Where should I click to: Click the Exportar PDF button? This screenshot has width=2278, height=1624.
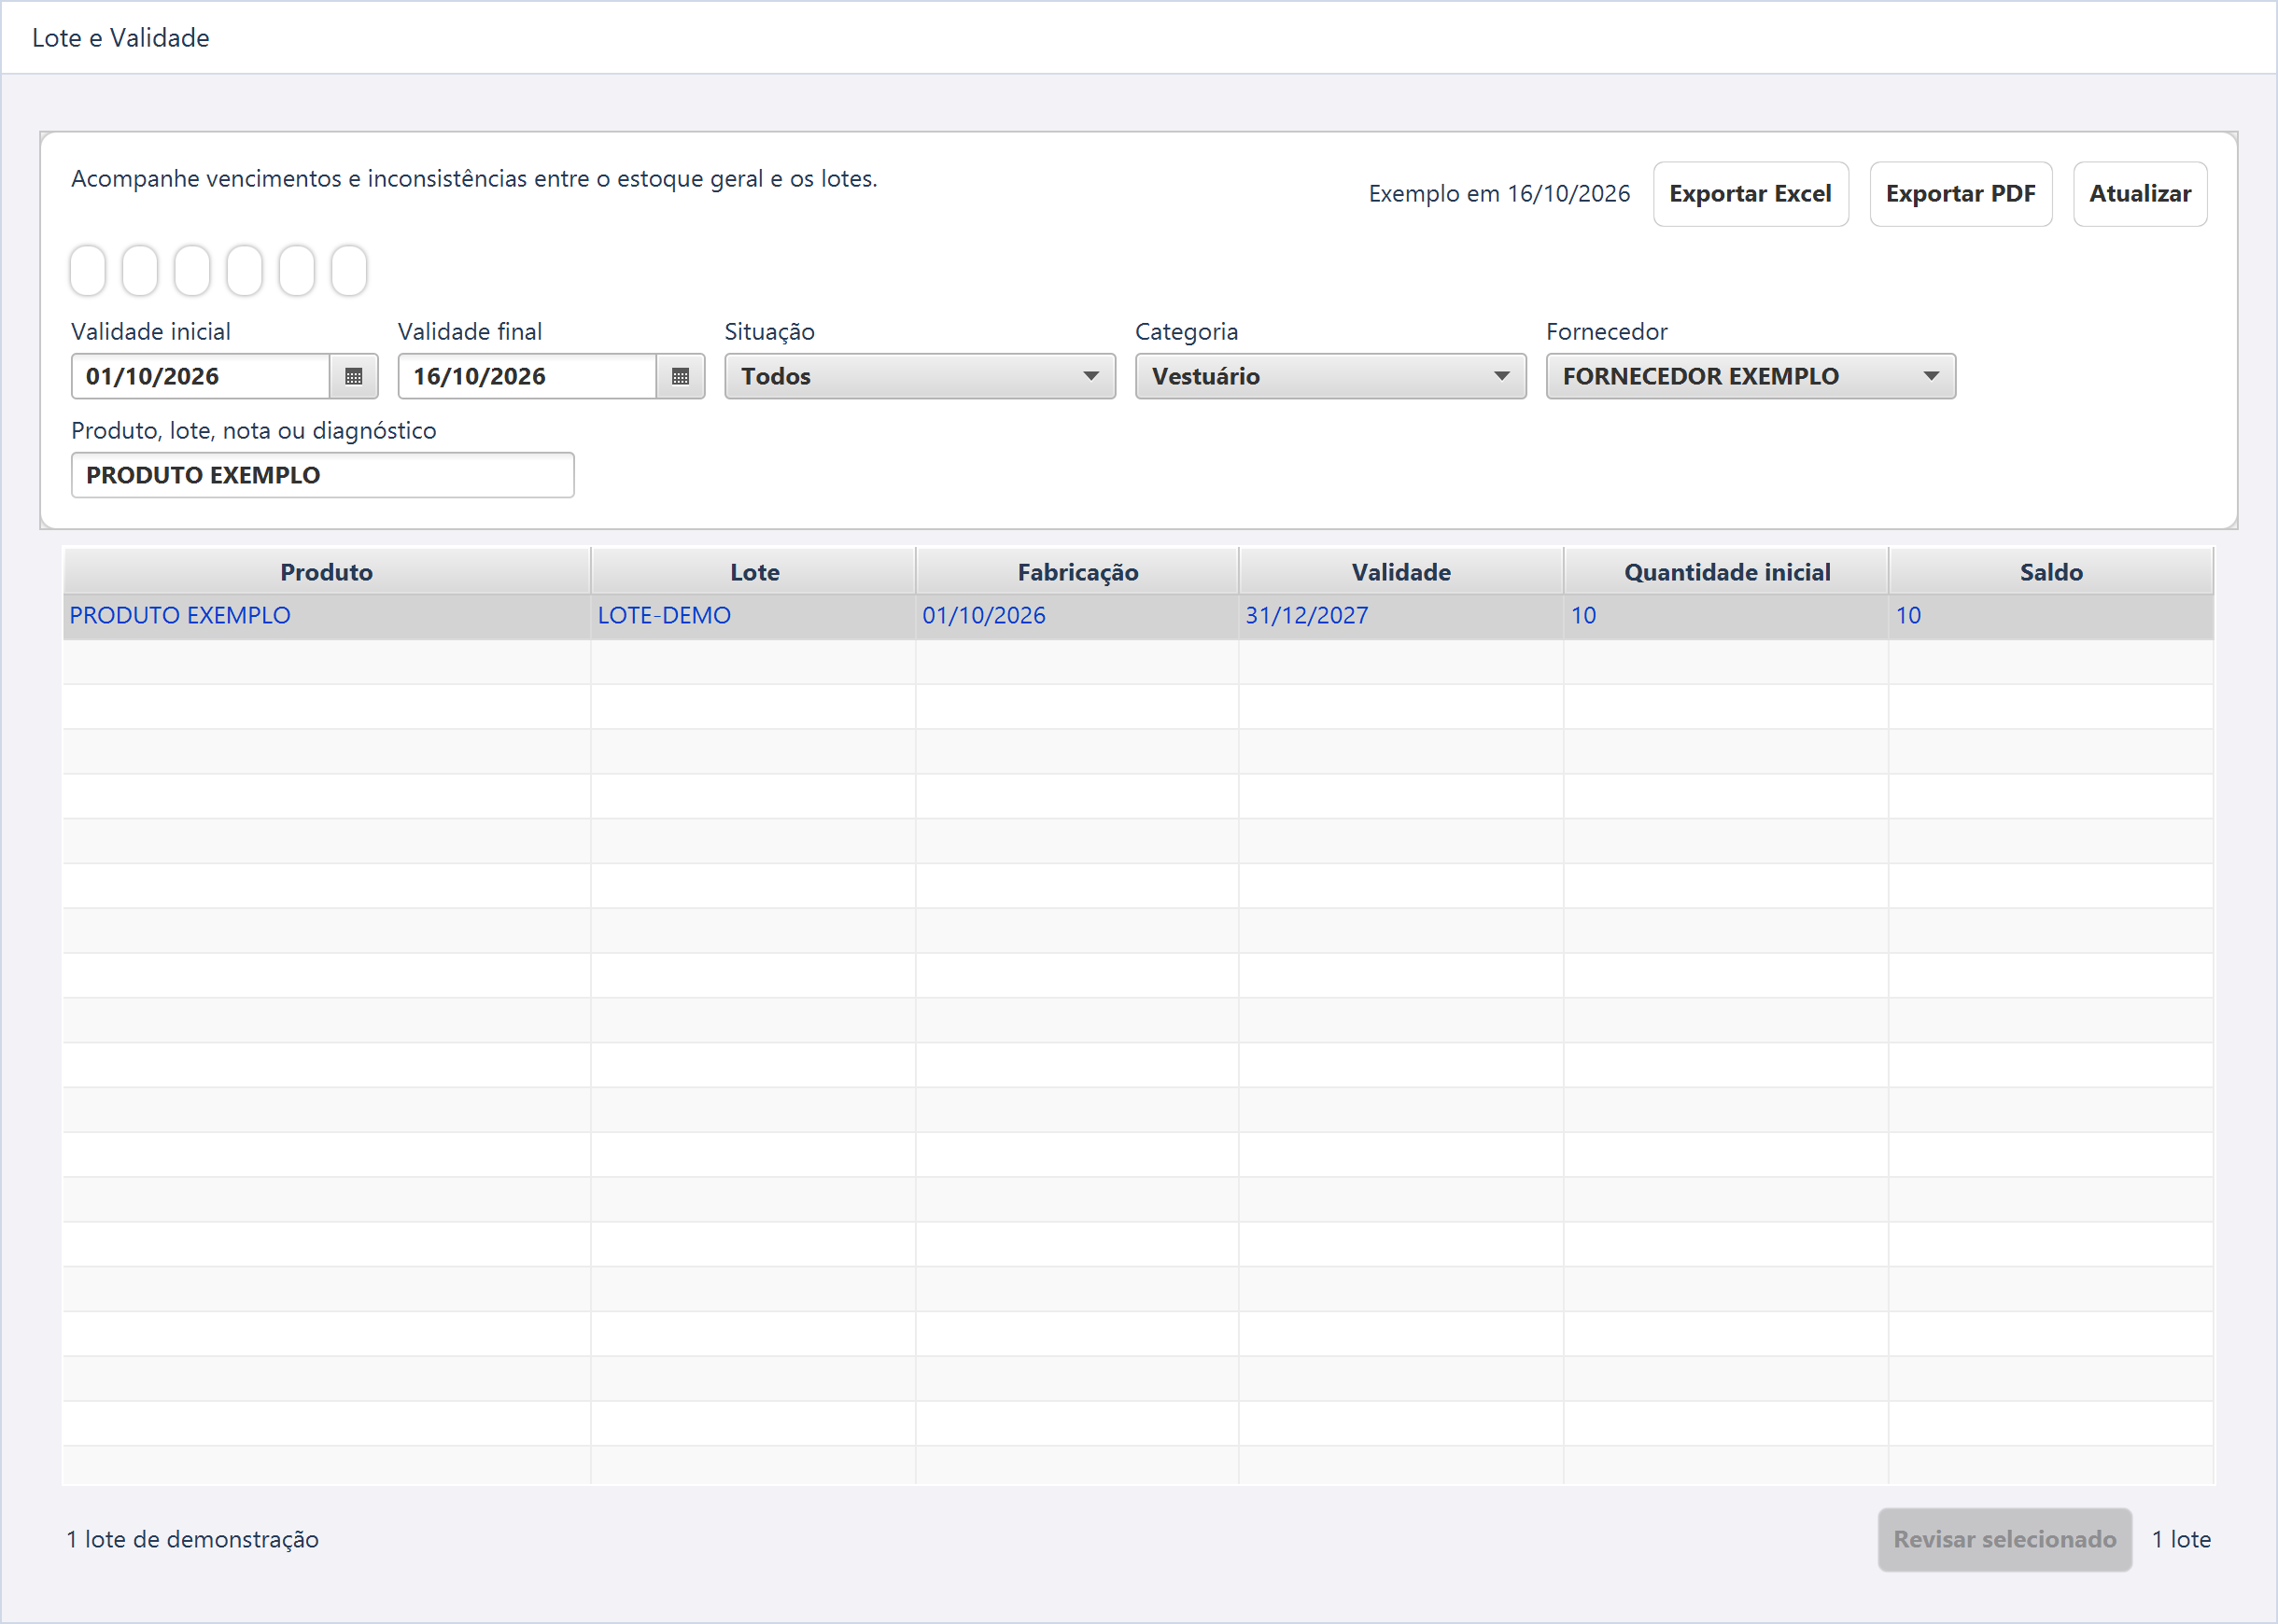pos(1960,194)
